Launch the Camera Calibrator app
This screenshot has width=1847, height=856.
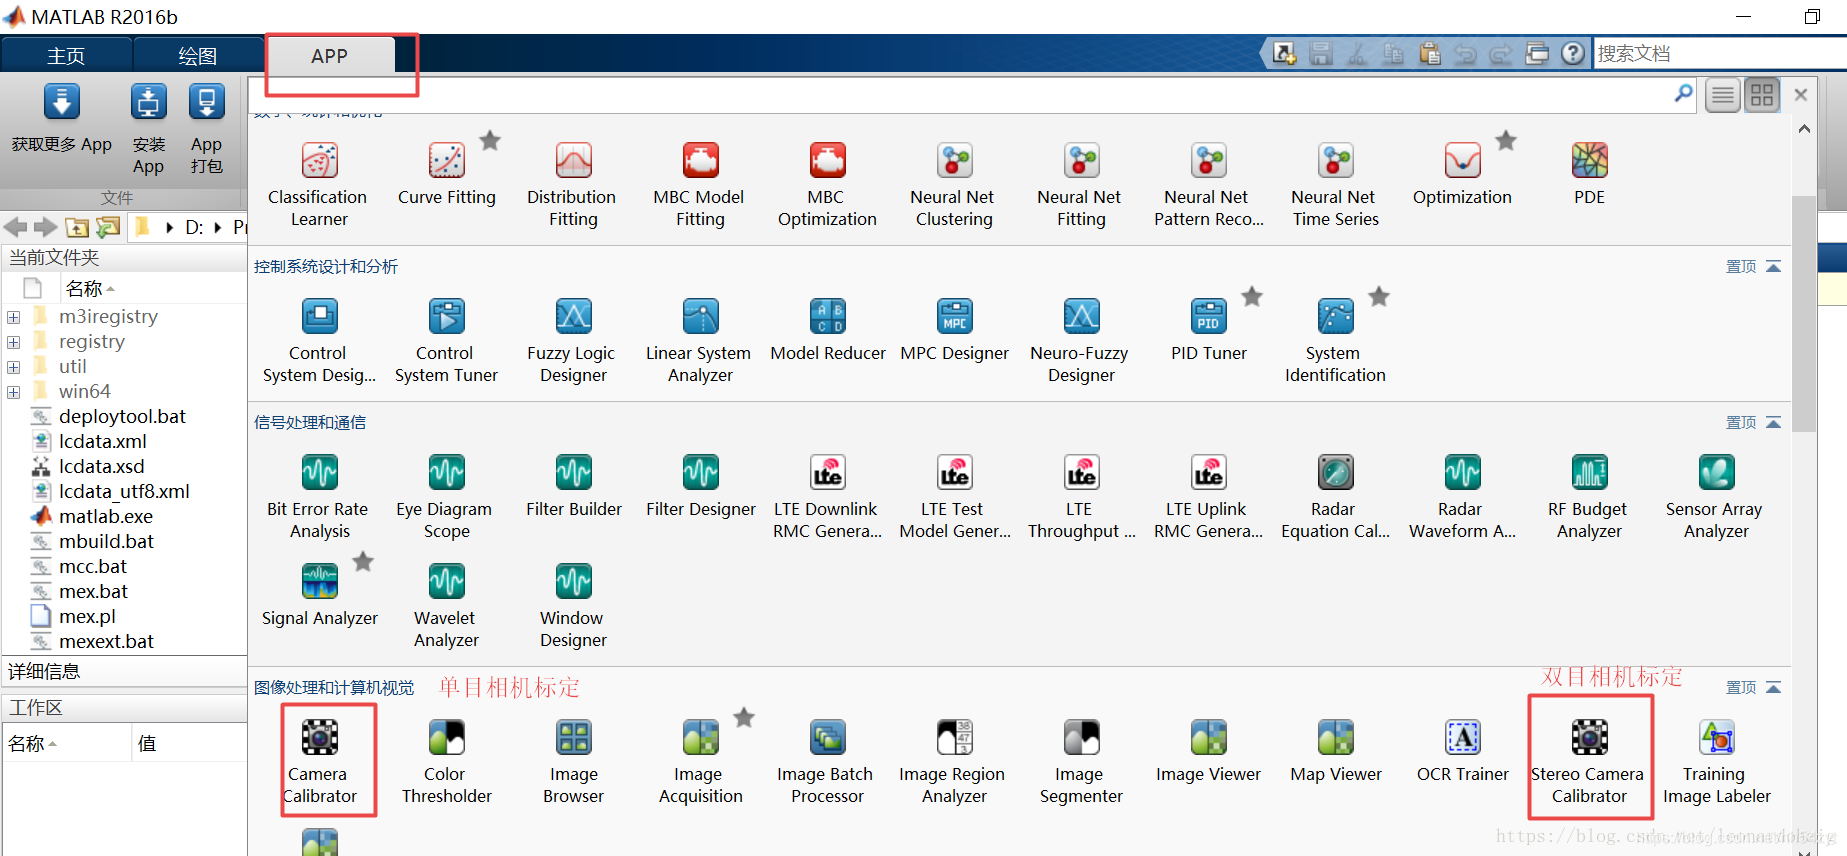point(319,762)
